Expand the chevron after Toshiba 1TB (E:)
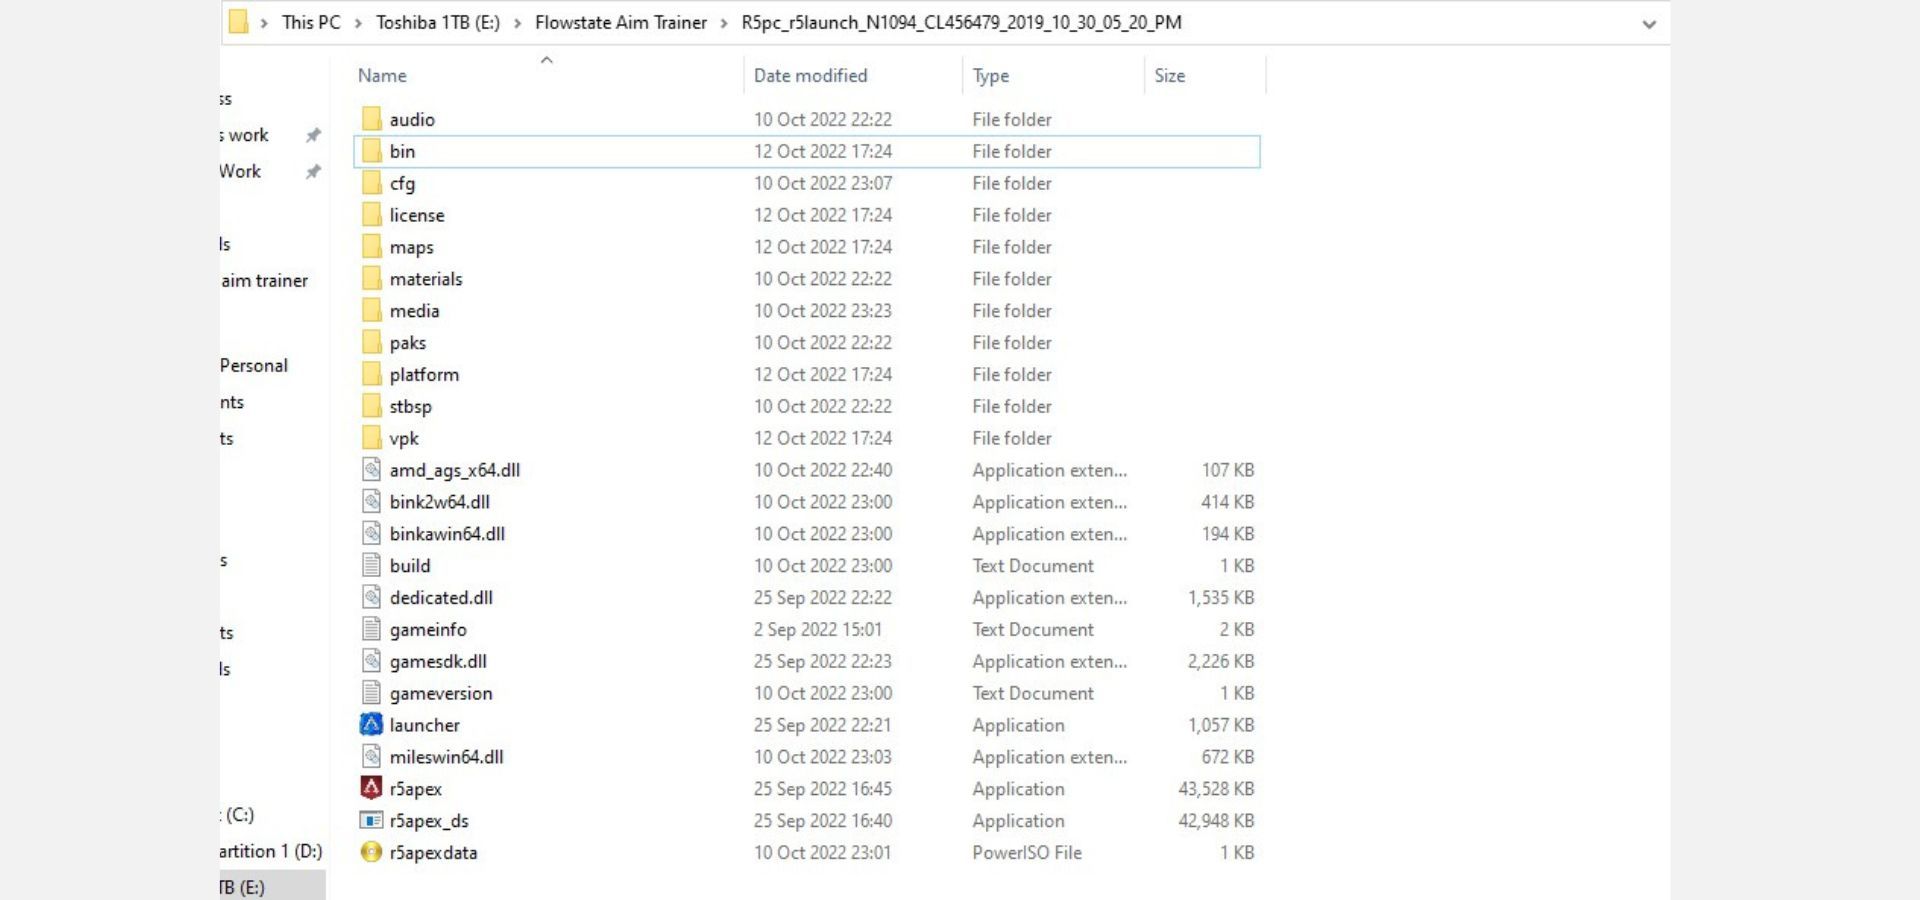The image size is (1920, 900). [517, 23]
